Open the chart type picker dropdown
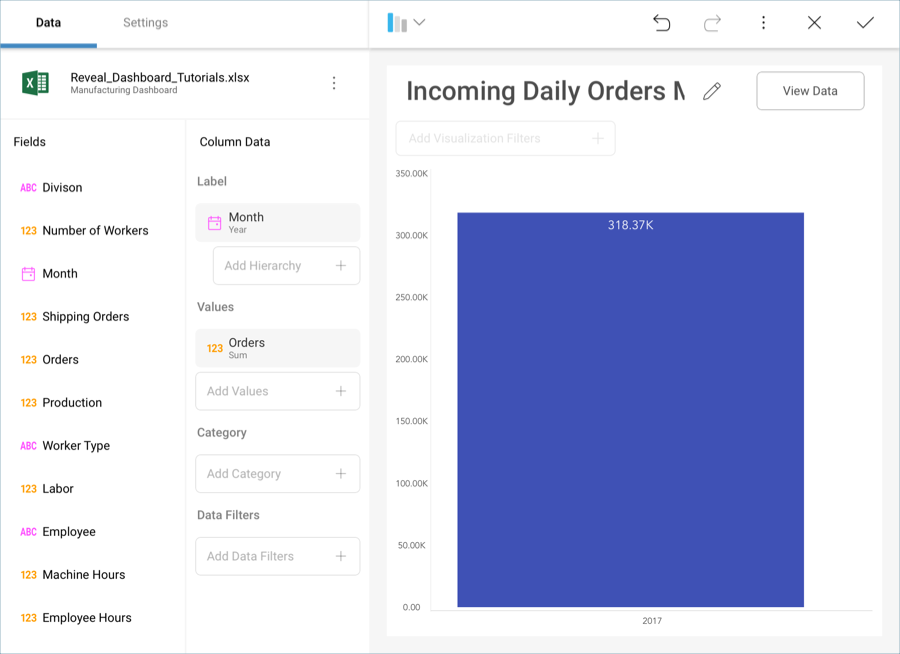This screenshot has width=900, height=654. click(406, 23)
